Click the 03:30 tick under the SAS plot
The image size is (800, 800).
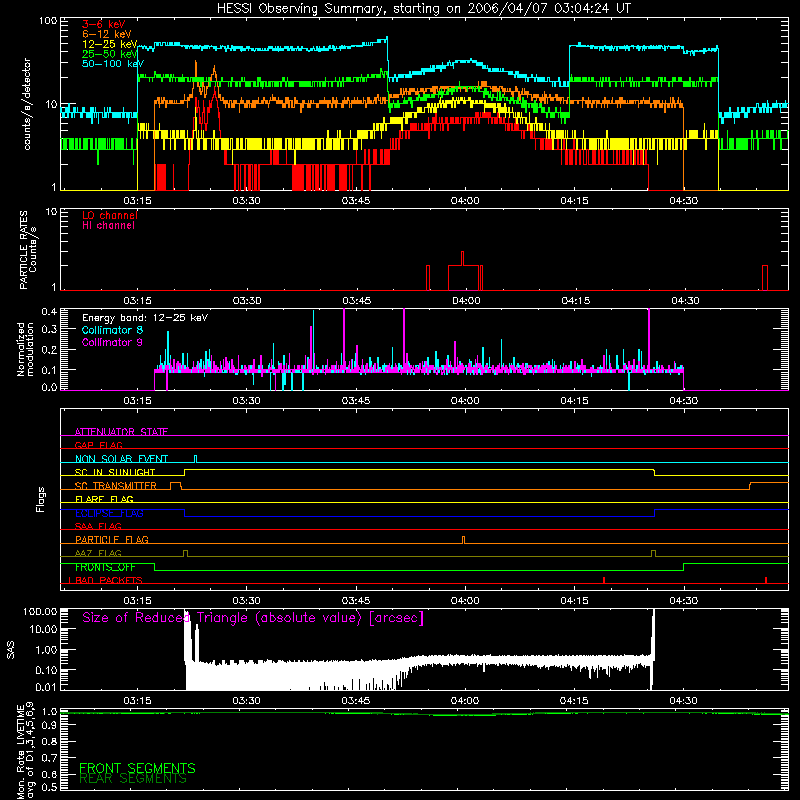tap(246, 701)
